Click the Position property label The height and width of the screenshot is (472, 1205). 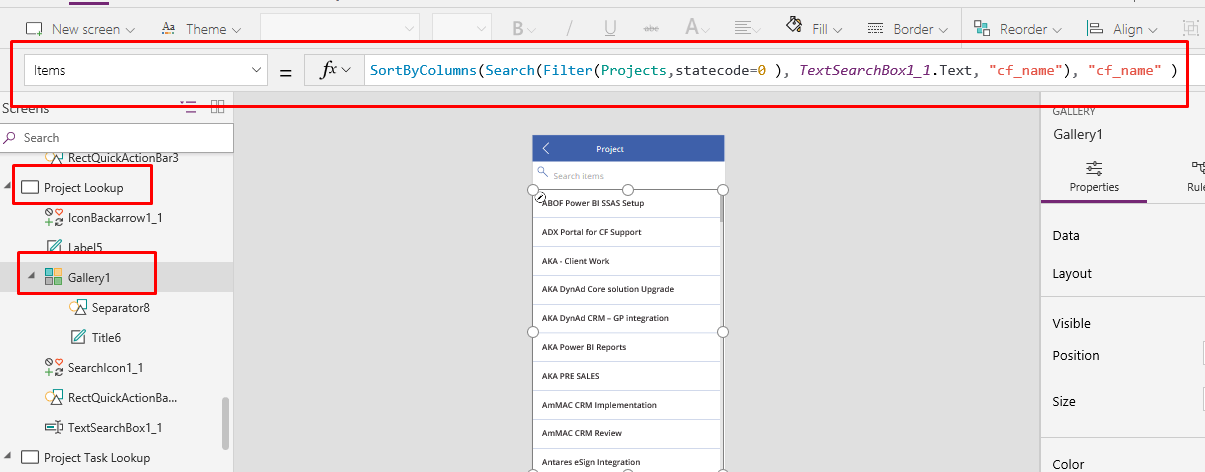(1076, 356)
